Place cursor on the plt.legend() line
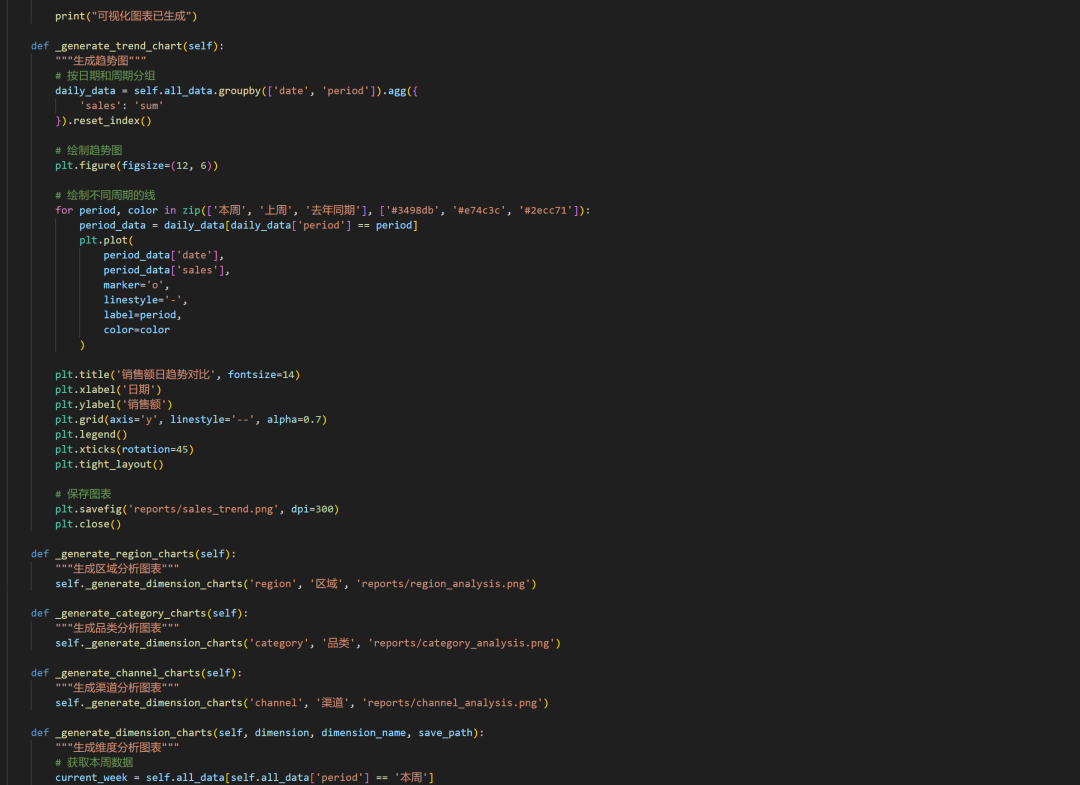1080x785 pixels. click(x=91, y=434)
